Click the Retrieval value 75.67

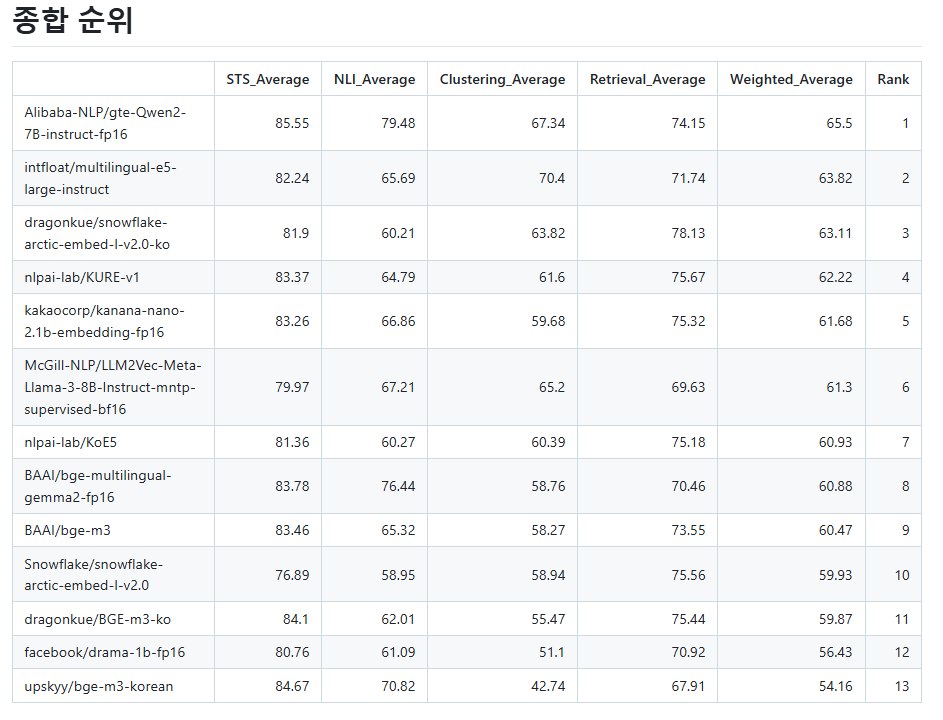click(688, 277)
